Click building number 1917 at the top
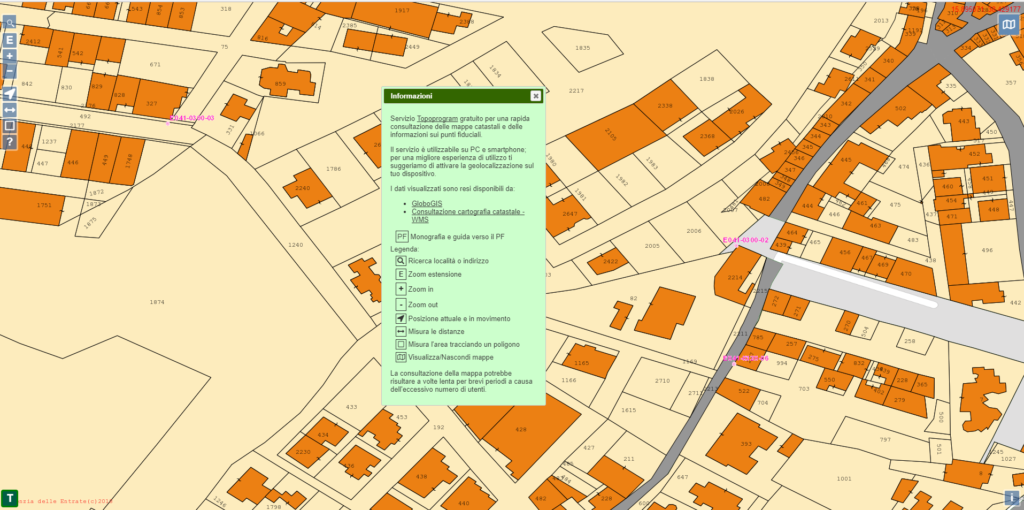Viewport: 1024px width, 510px height. coord(402,10)
